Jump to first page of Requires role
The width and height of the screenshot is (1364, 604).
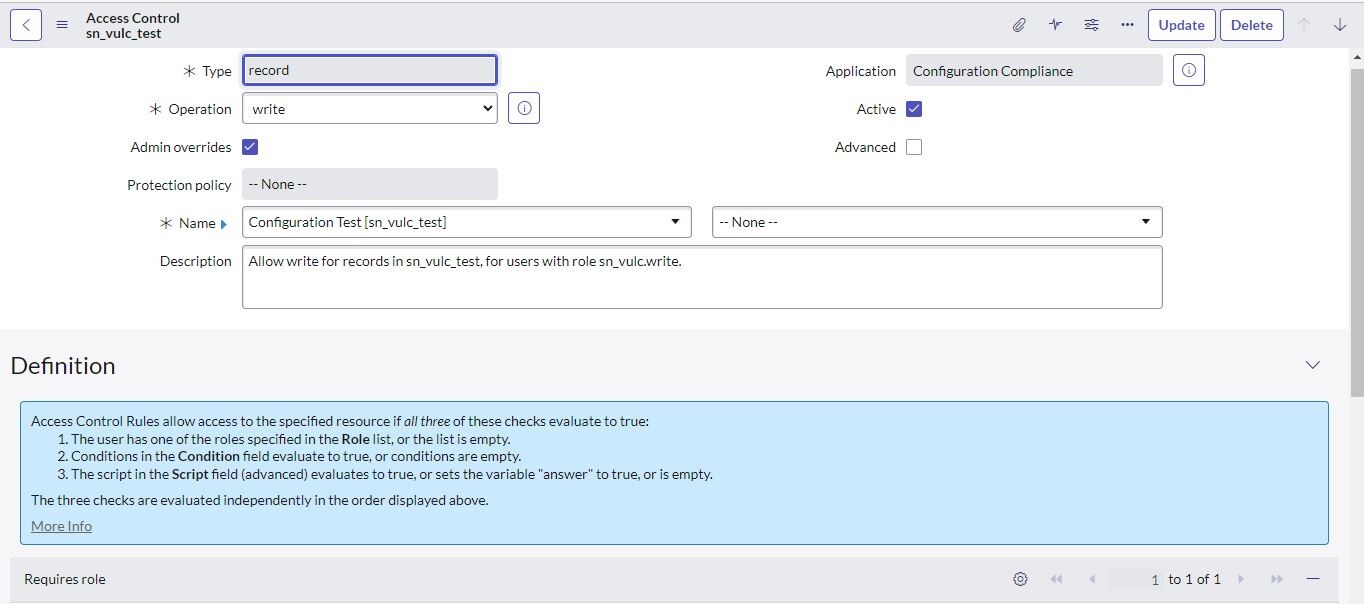click(x=1056, y=579)
